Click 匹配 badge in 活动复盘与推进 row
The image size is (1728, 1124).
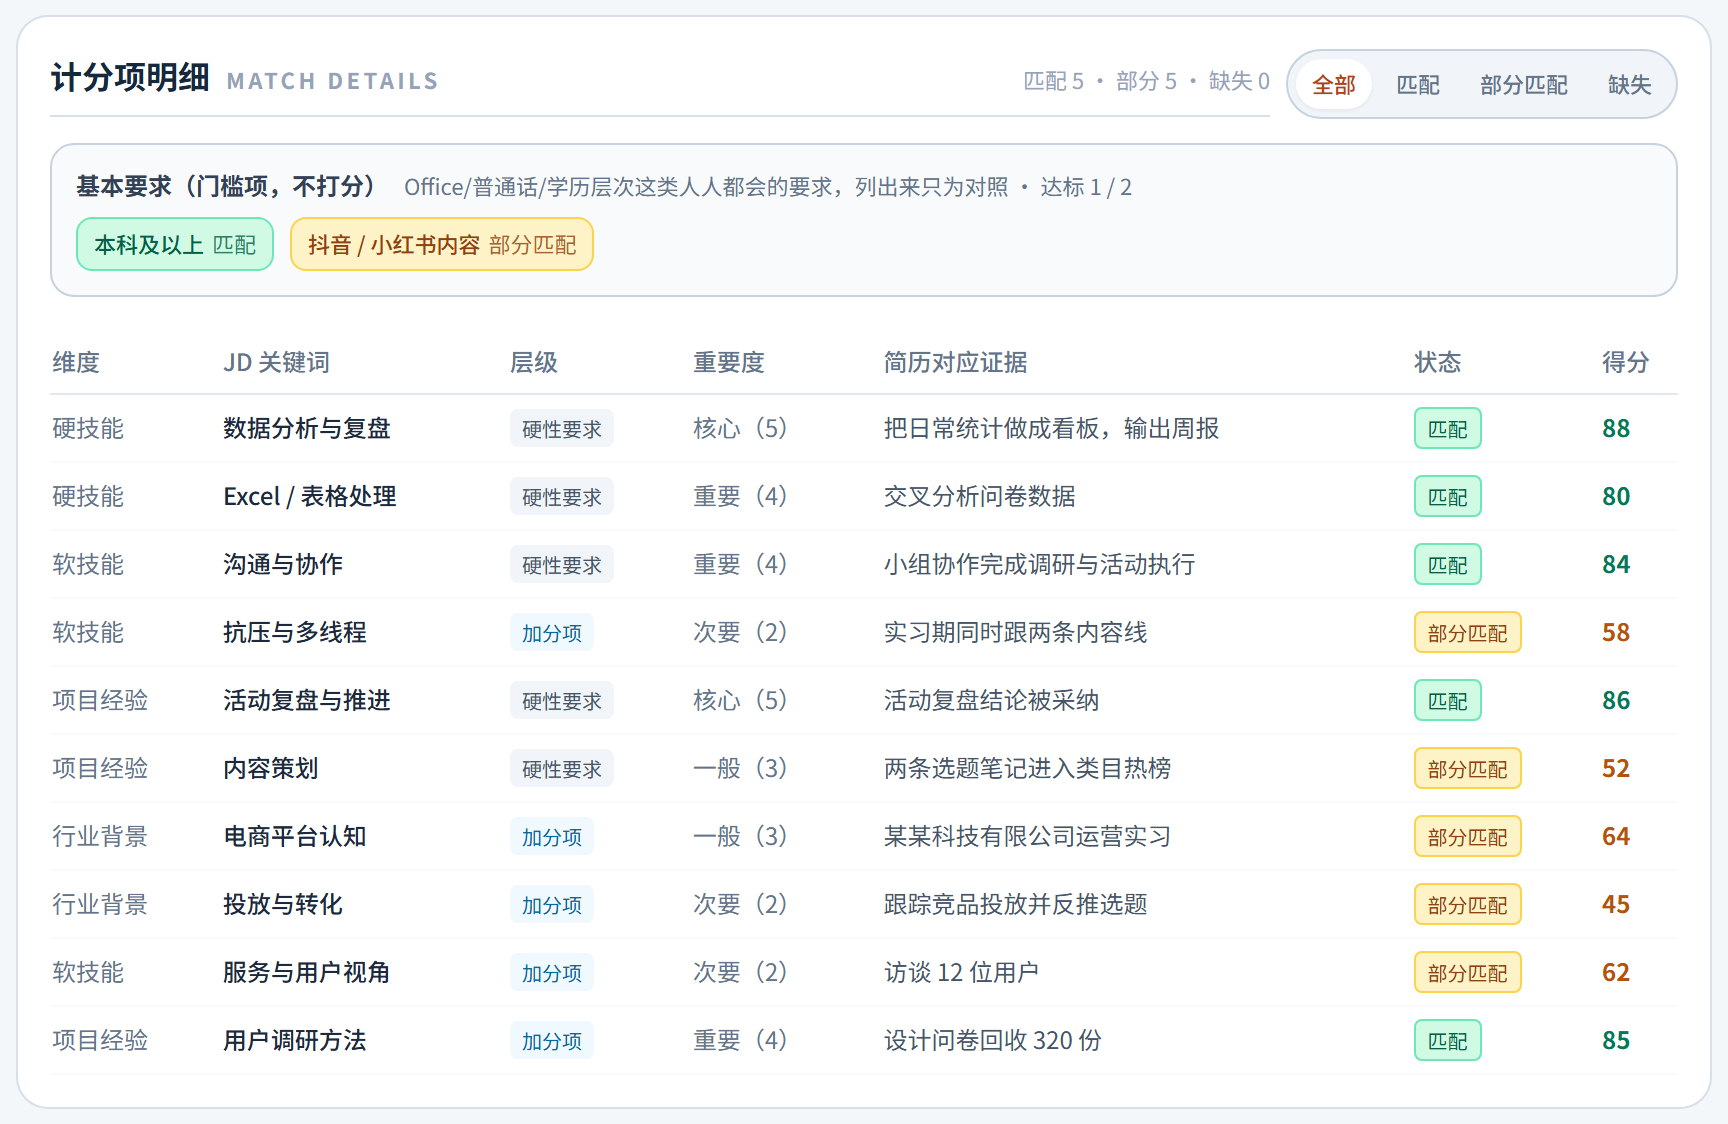[x=1448, y=701]
